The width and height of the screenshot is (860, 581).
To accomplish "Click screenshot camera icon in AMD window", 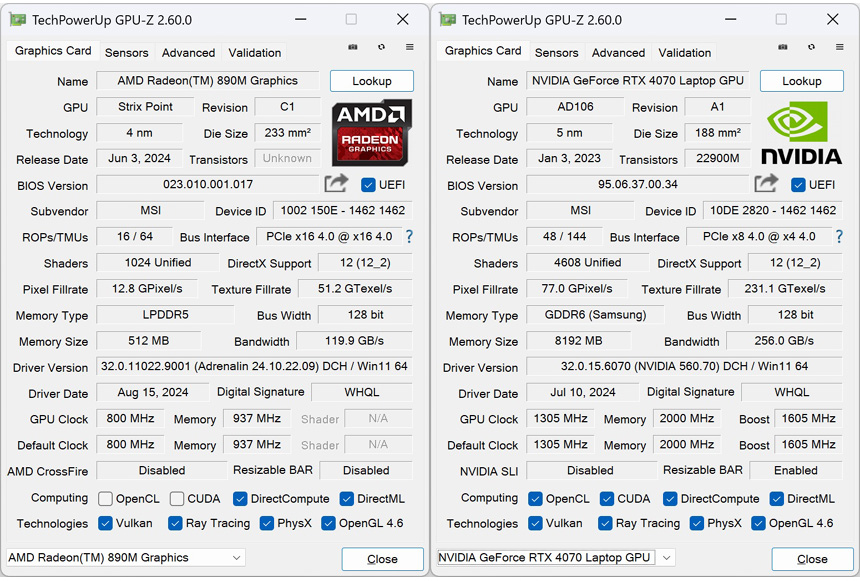I will (x=353, y=47).
